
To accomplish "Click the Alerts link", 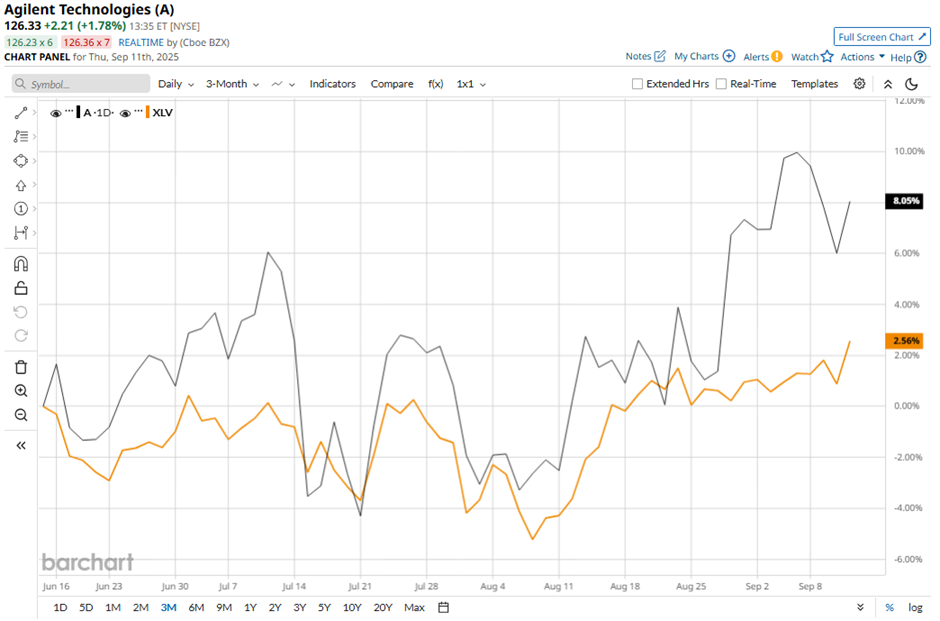I will coord(756,57).
